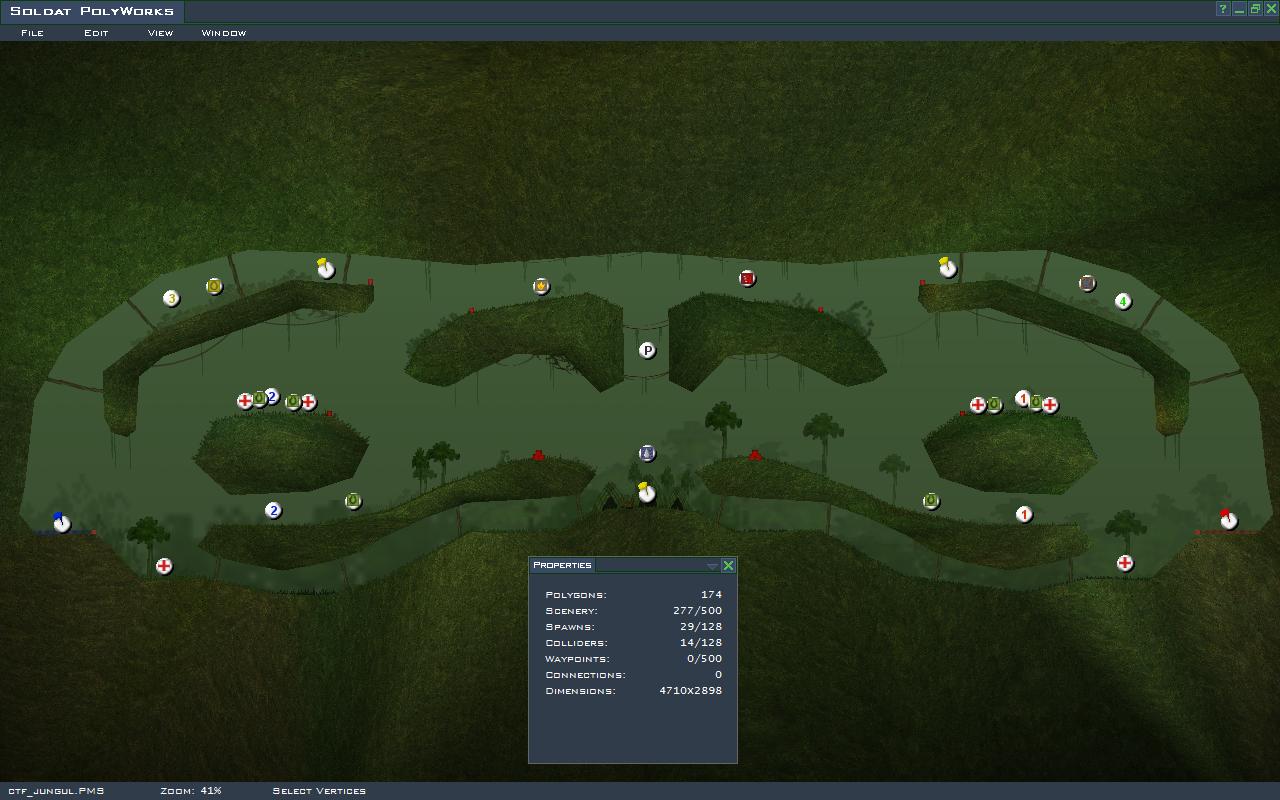Select the bluish cluster icon at map center

[647, 453]
